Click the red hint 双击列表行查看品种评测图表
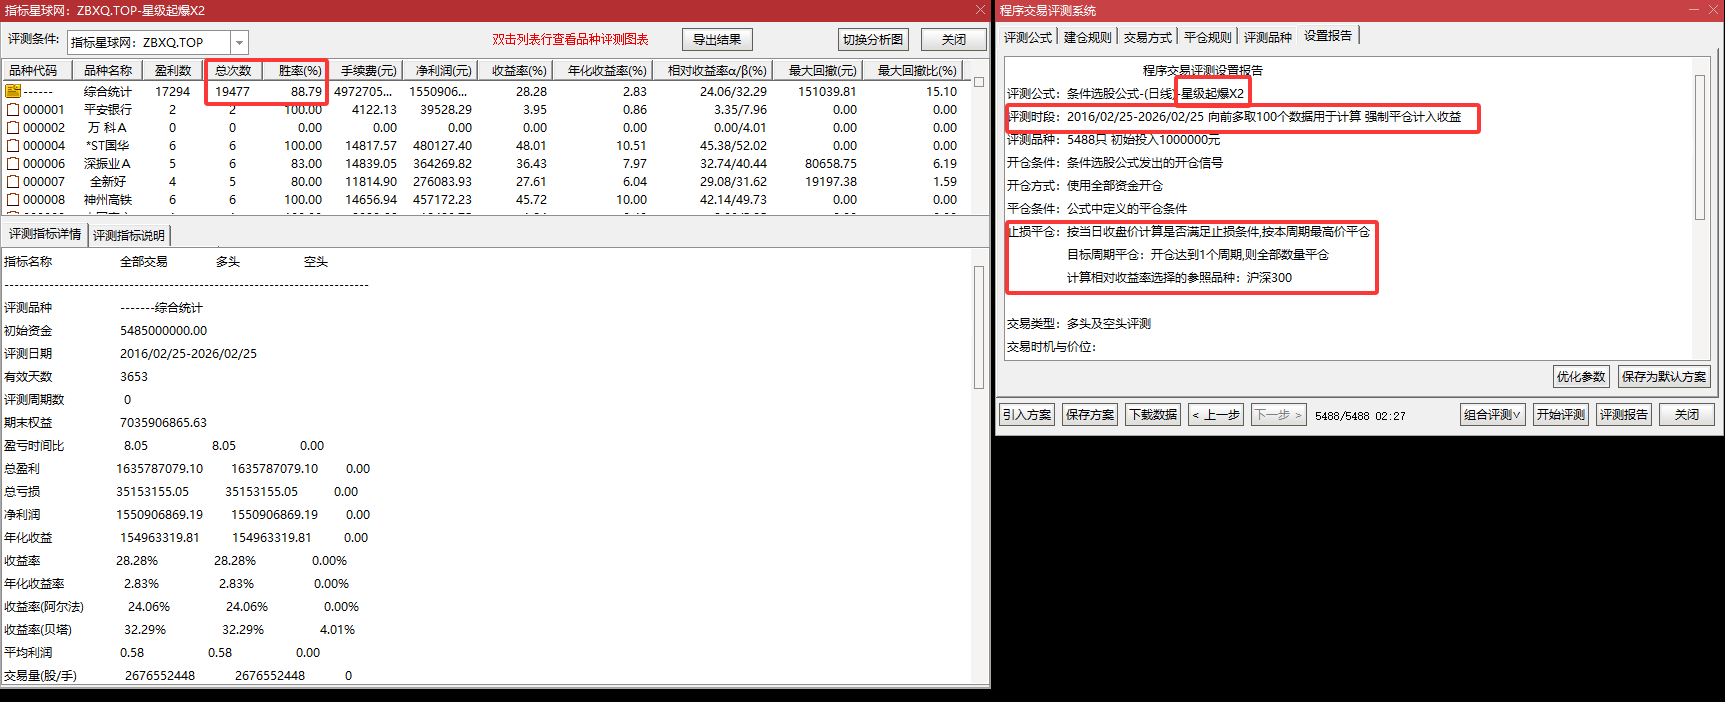Image resolution: width=1725 pixels, height=702 pixels. pyautogui.click(x=570, y=39)
